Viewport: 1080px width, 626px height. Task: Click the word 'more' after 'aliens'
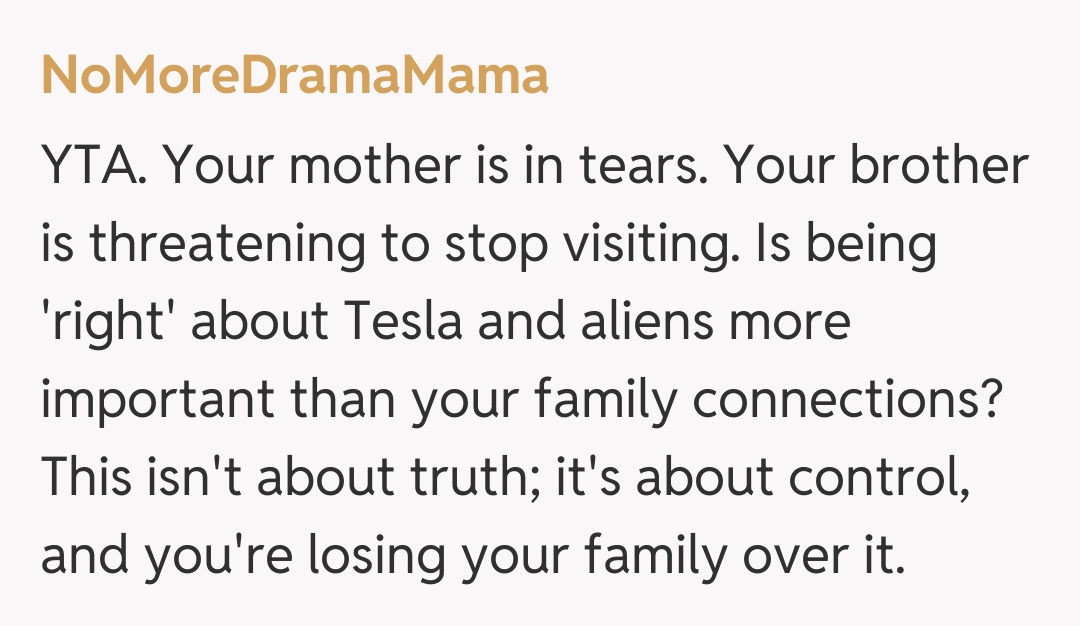[x=797, y=323]
